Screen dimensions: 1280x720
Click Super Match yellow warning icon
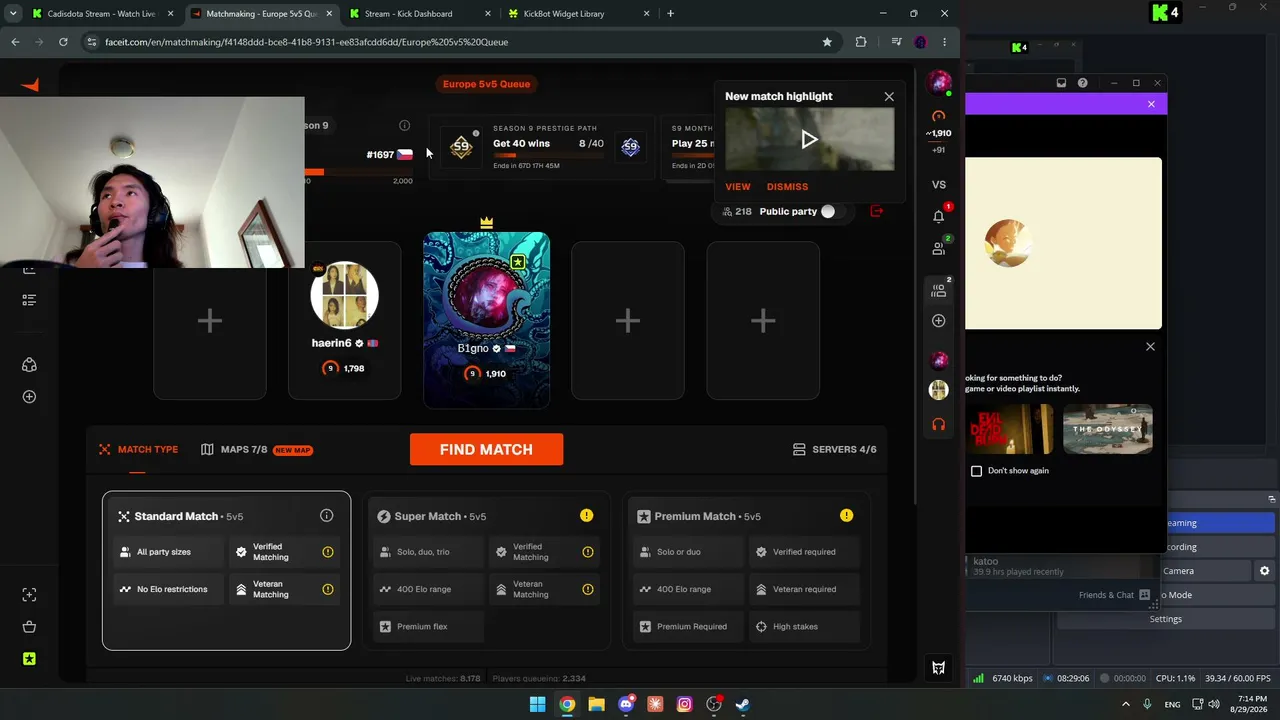click(587, 516)
